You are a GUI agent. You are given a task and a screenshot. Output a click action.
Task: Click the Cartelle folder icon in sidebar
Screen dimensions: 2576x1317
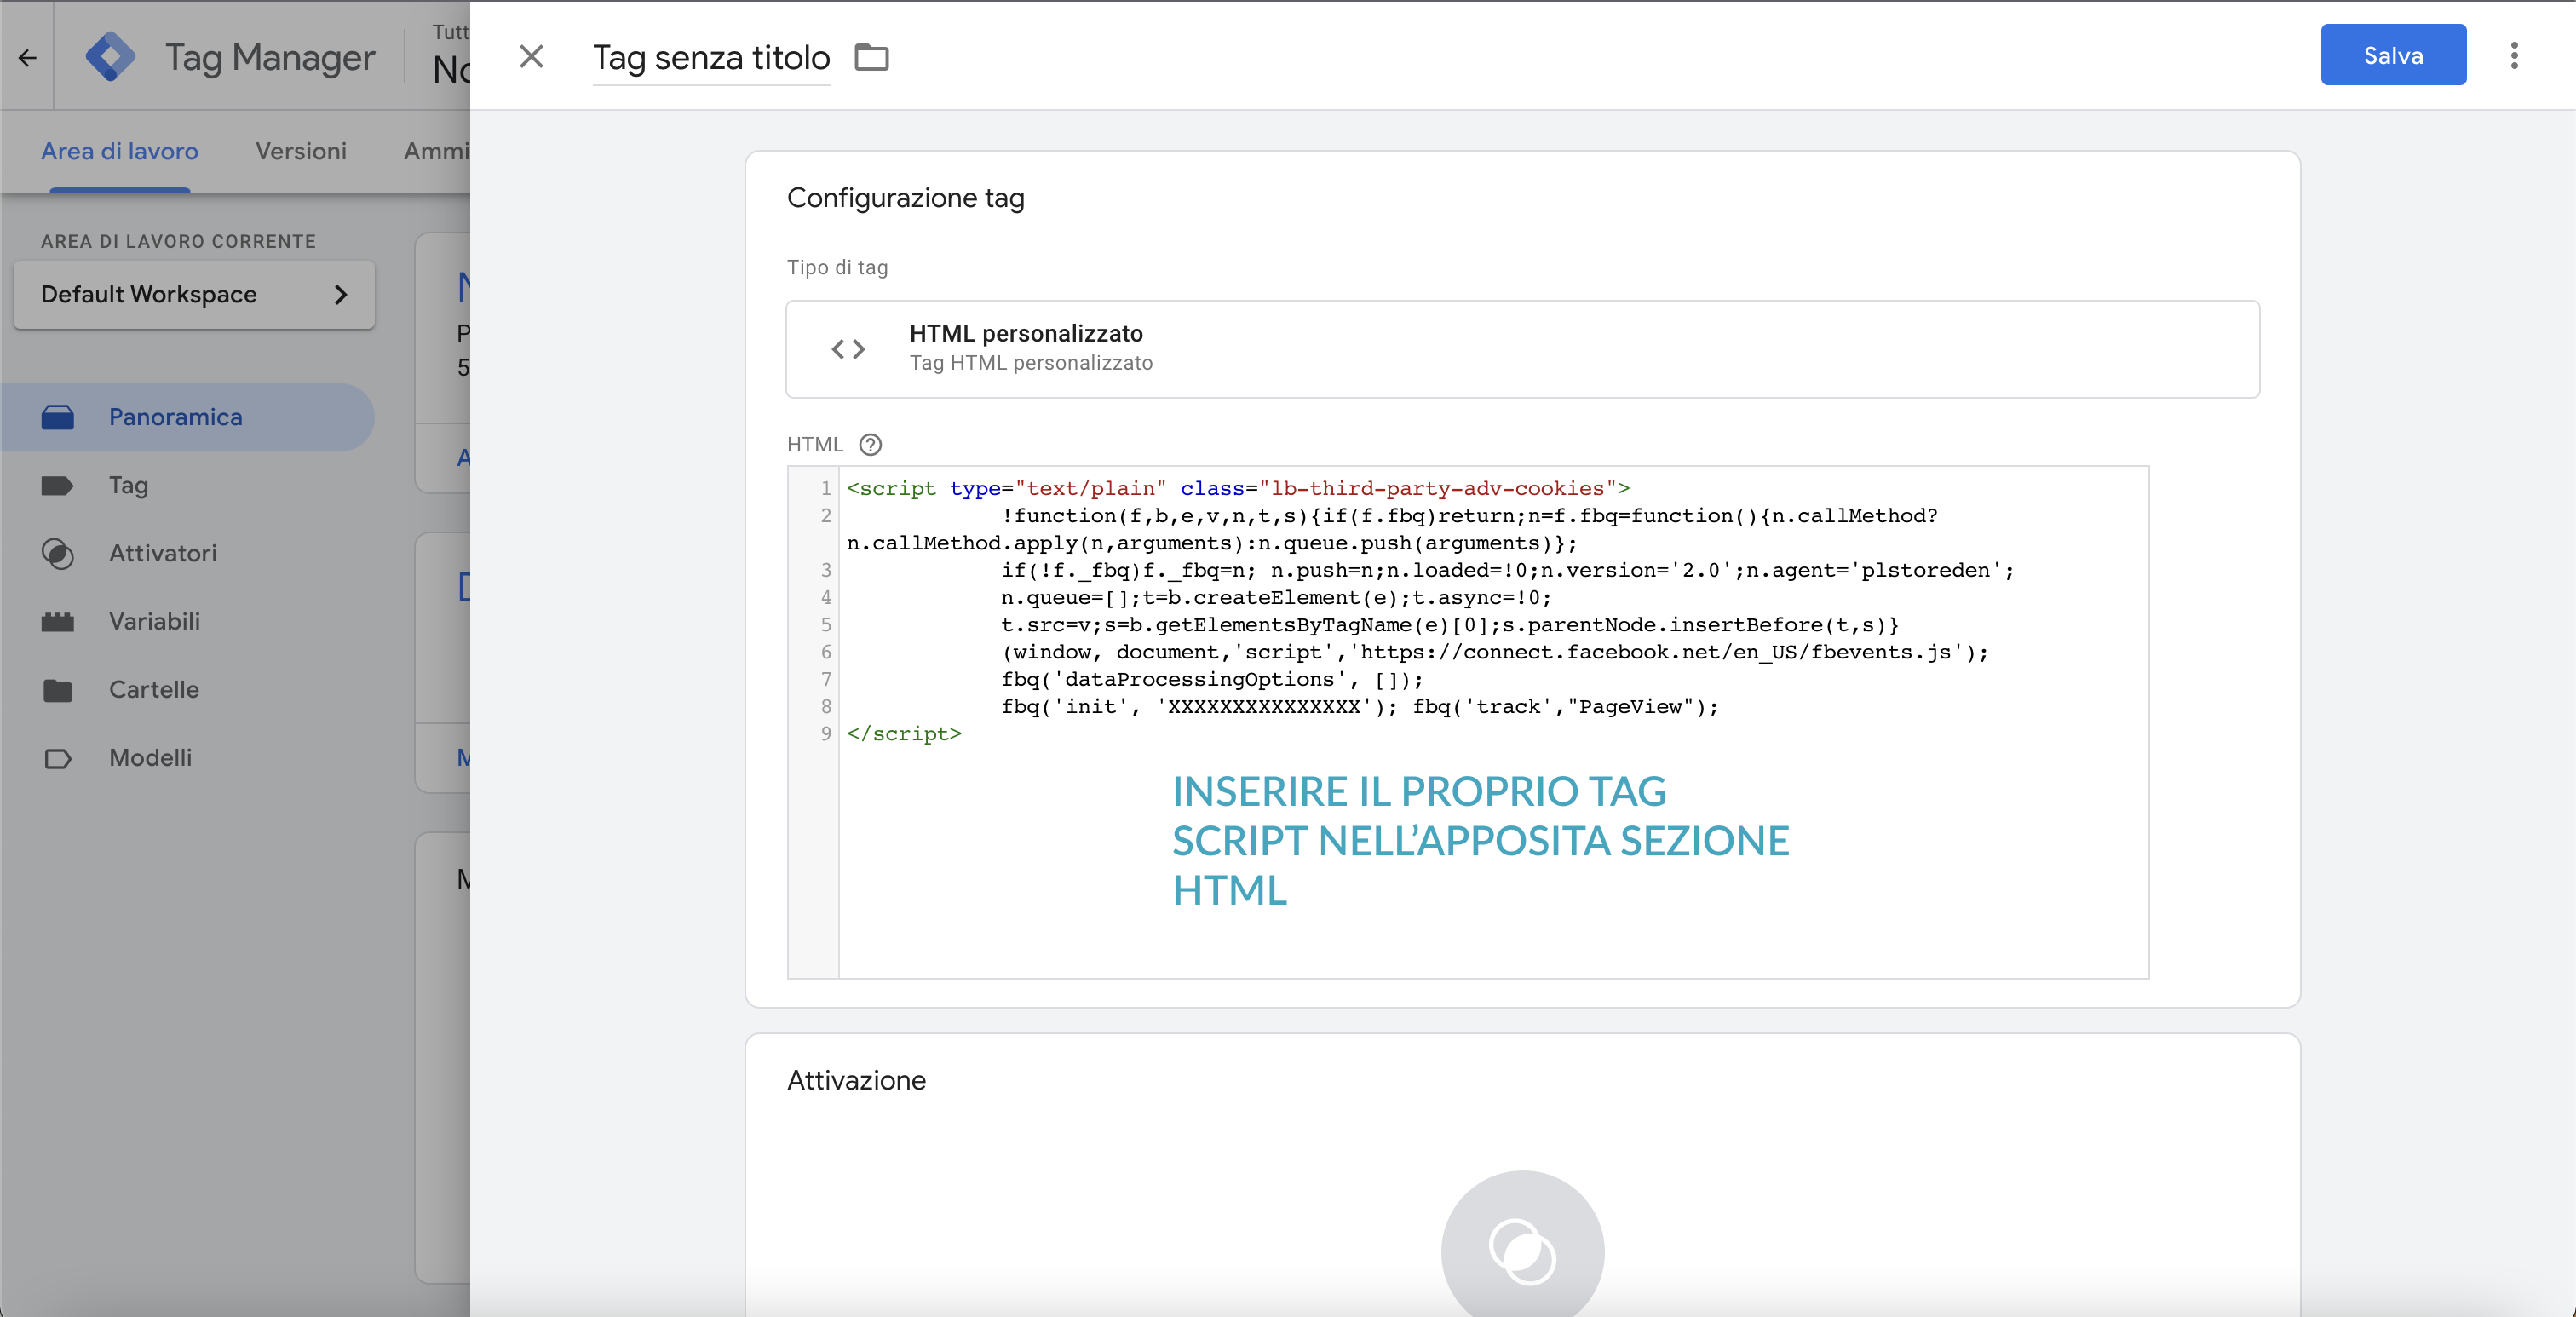coord(57,690)
